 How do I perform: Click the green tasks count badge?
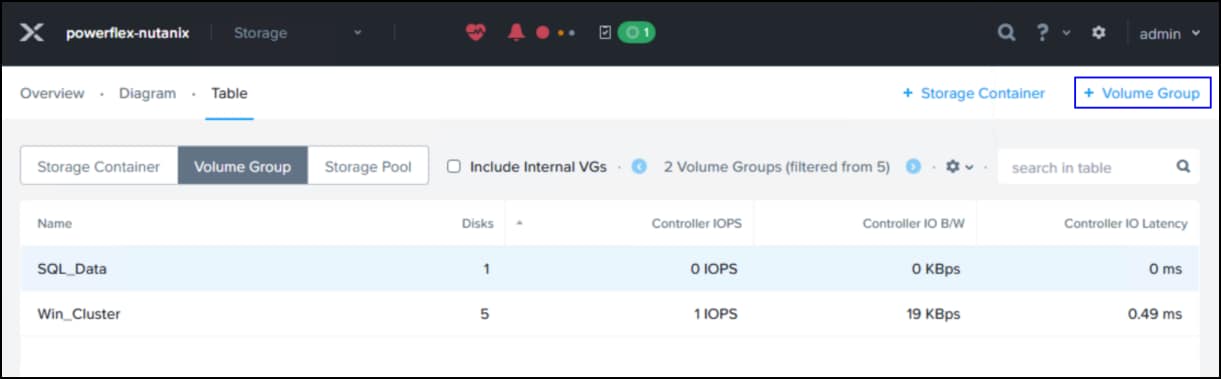[x=636, y=33]
